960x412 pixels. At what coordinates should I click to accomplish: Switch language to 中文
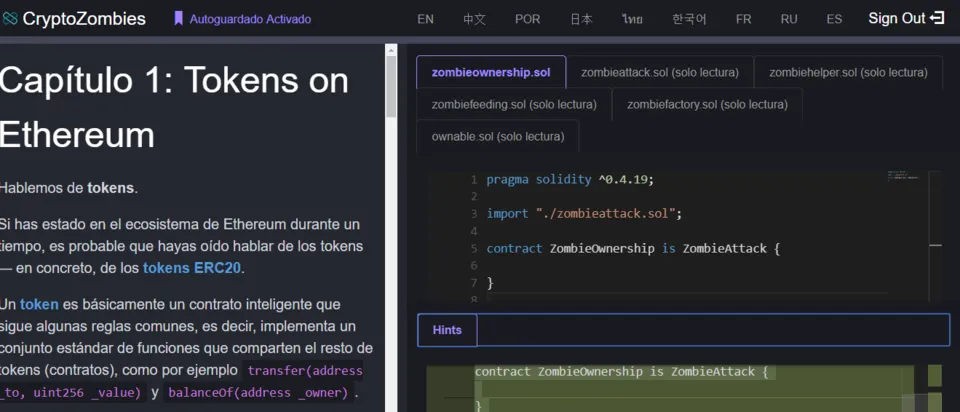coord(474,19)
